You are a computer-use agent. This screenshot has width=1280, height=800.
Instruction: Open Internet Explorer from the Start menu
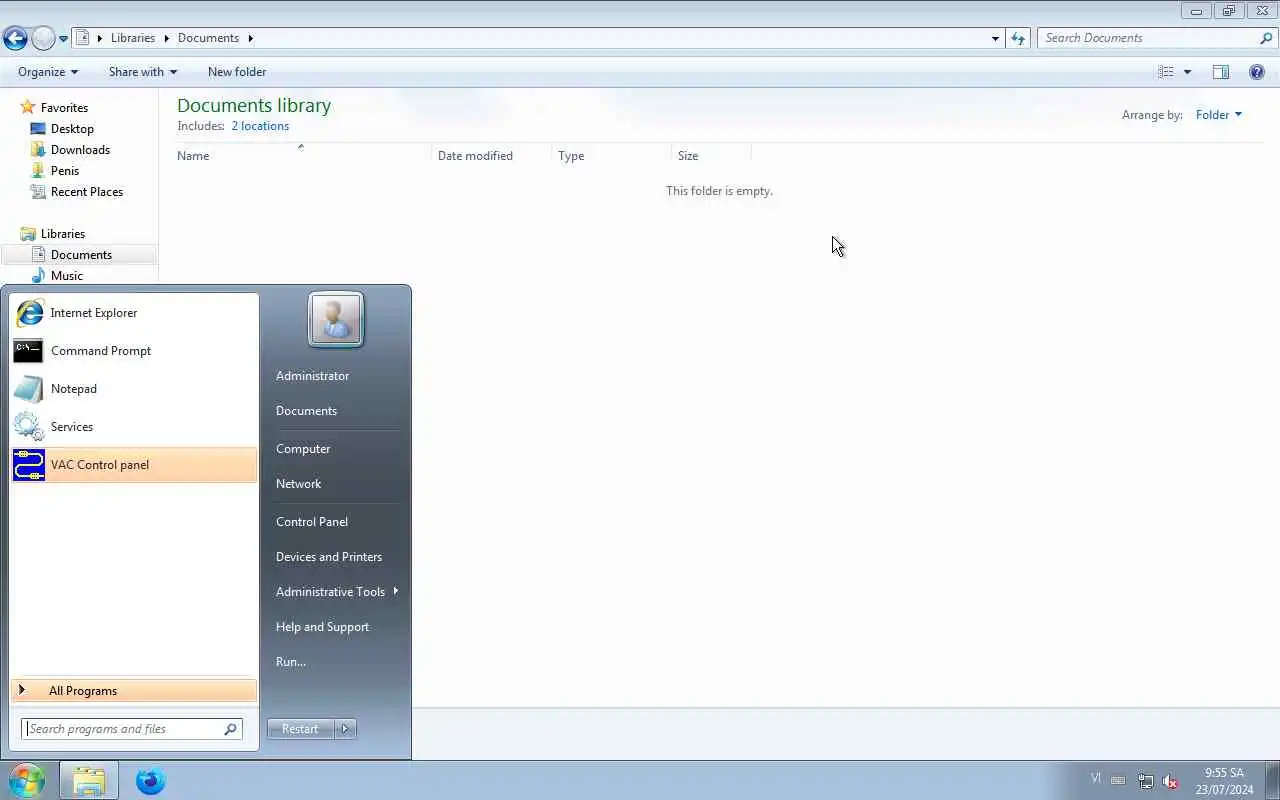pyautogui.click(x=134, y=313)
